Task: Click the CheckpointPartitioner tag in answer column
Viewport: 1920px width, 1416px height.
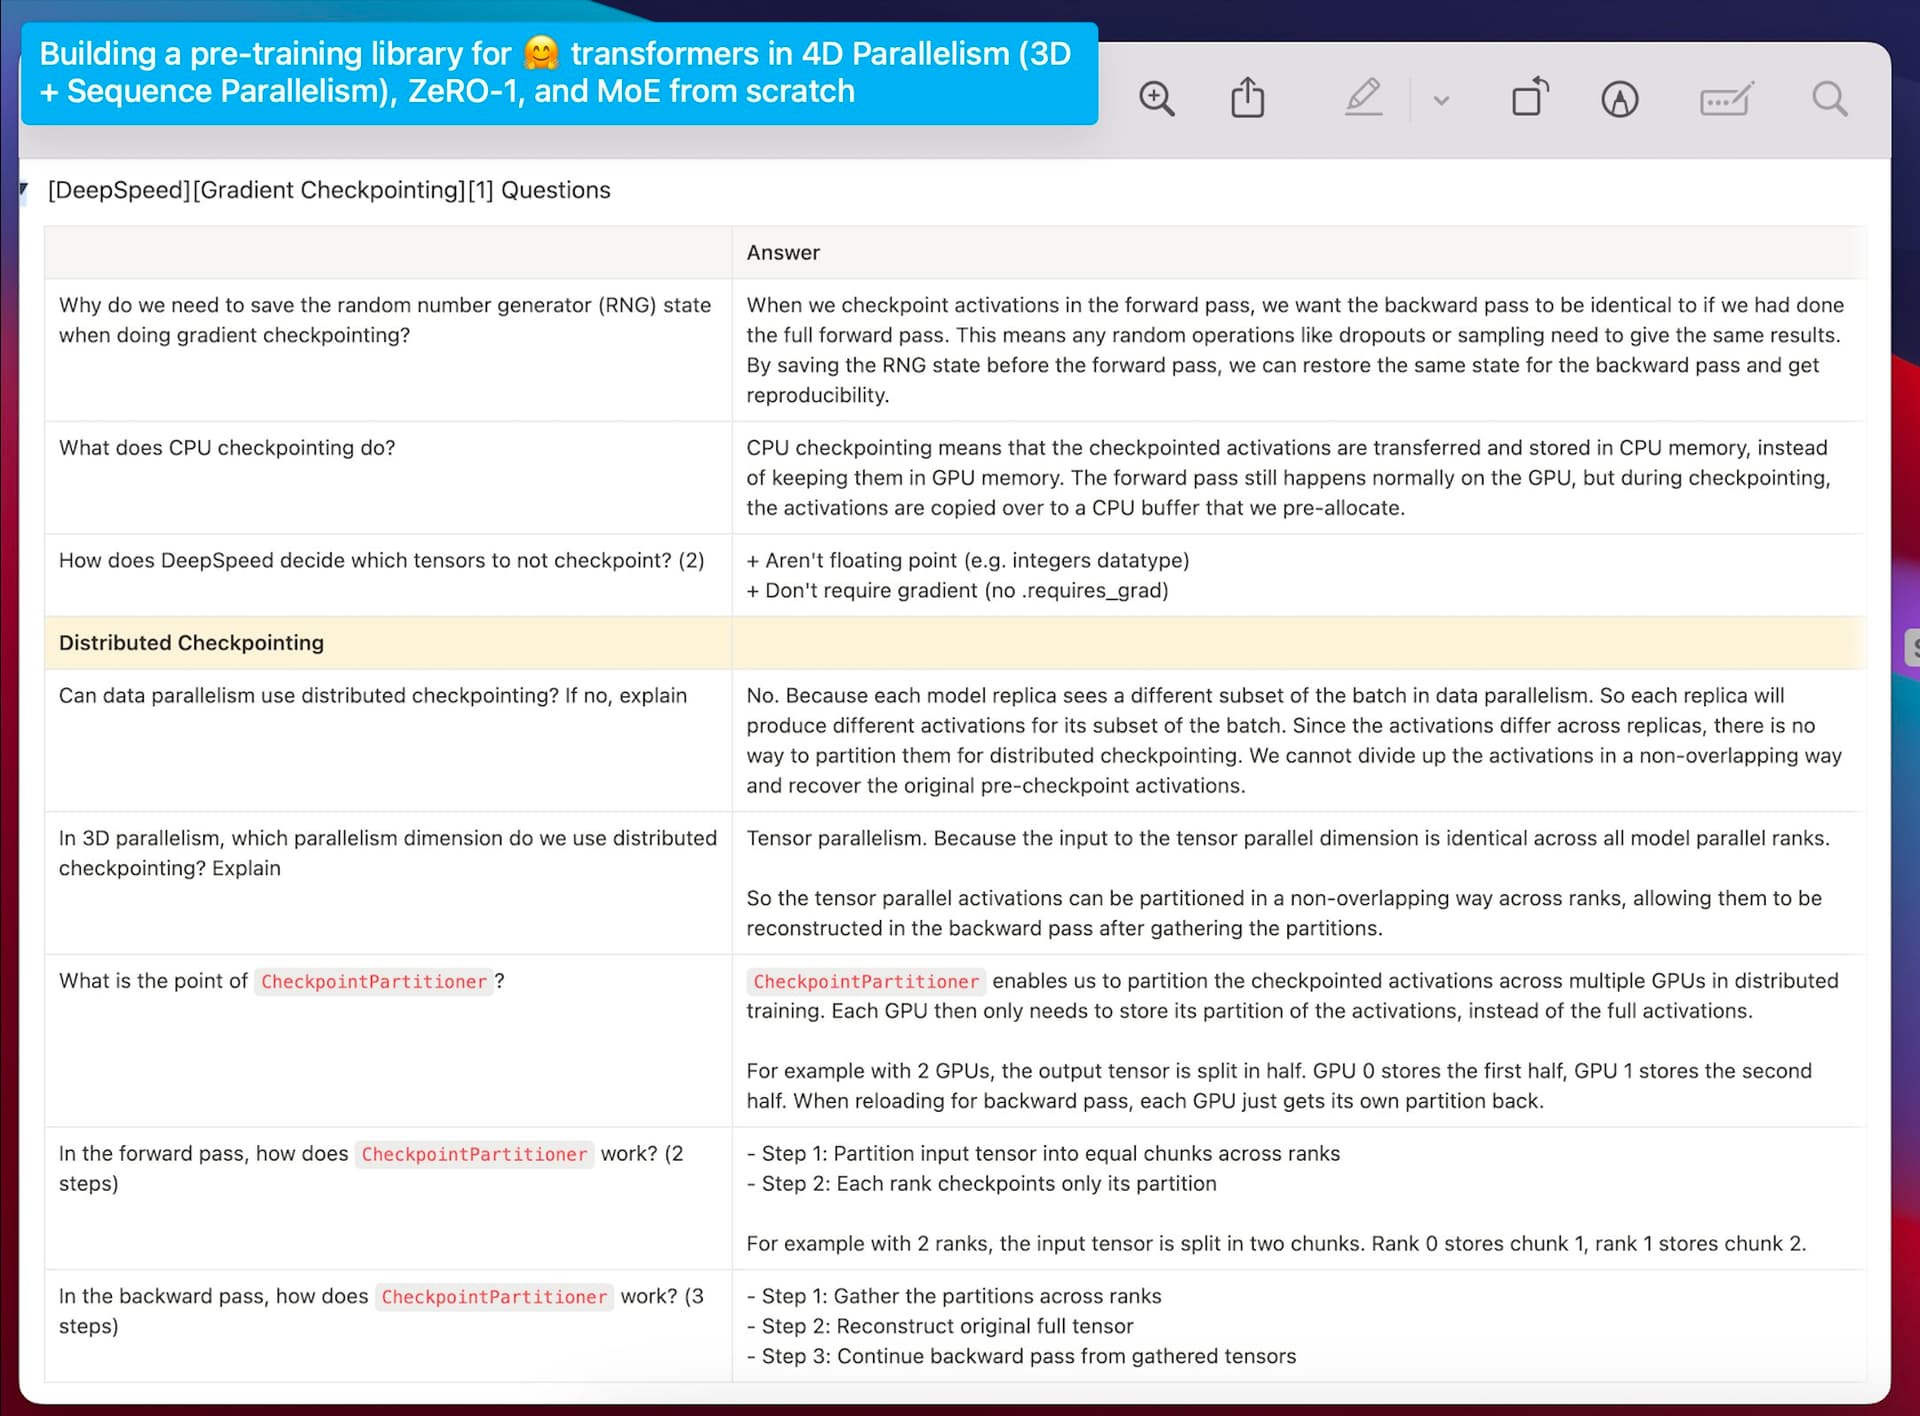Action: (x=865, y=982)
